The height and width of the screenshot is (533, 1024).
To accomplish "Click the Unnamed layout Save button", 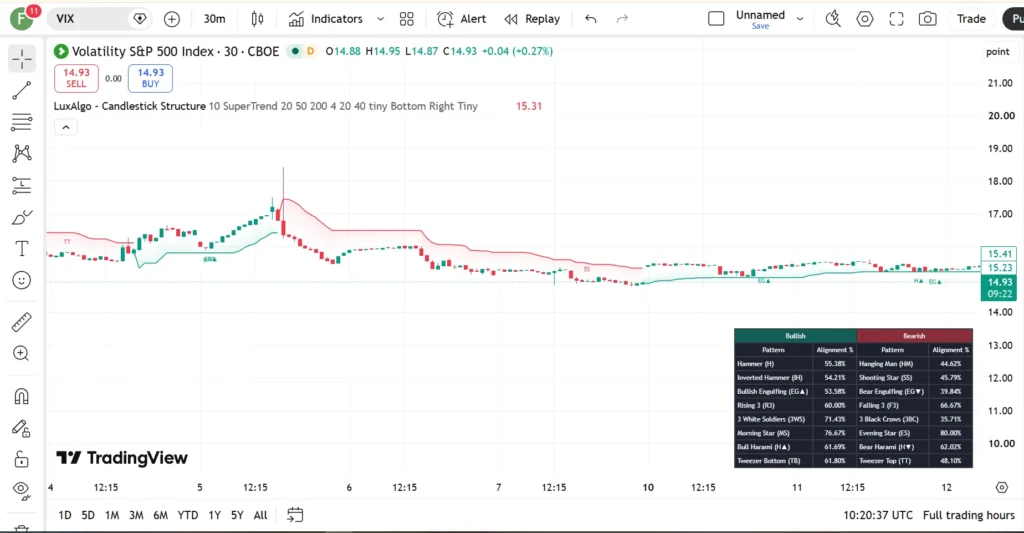I will tap(760, 26).
